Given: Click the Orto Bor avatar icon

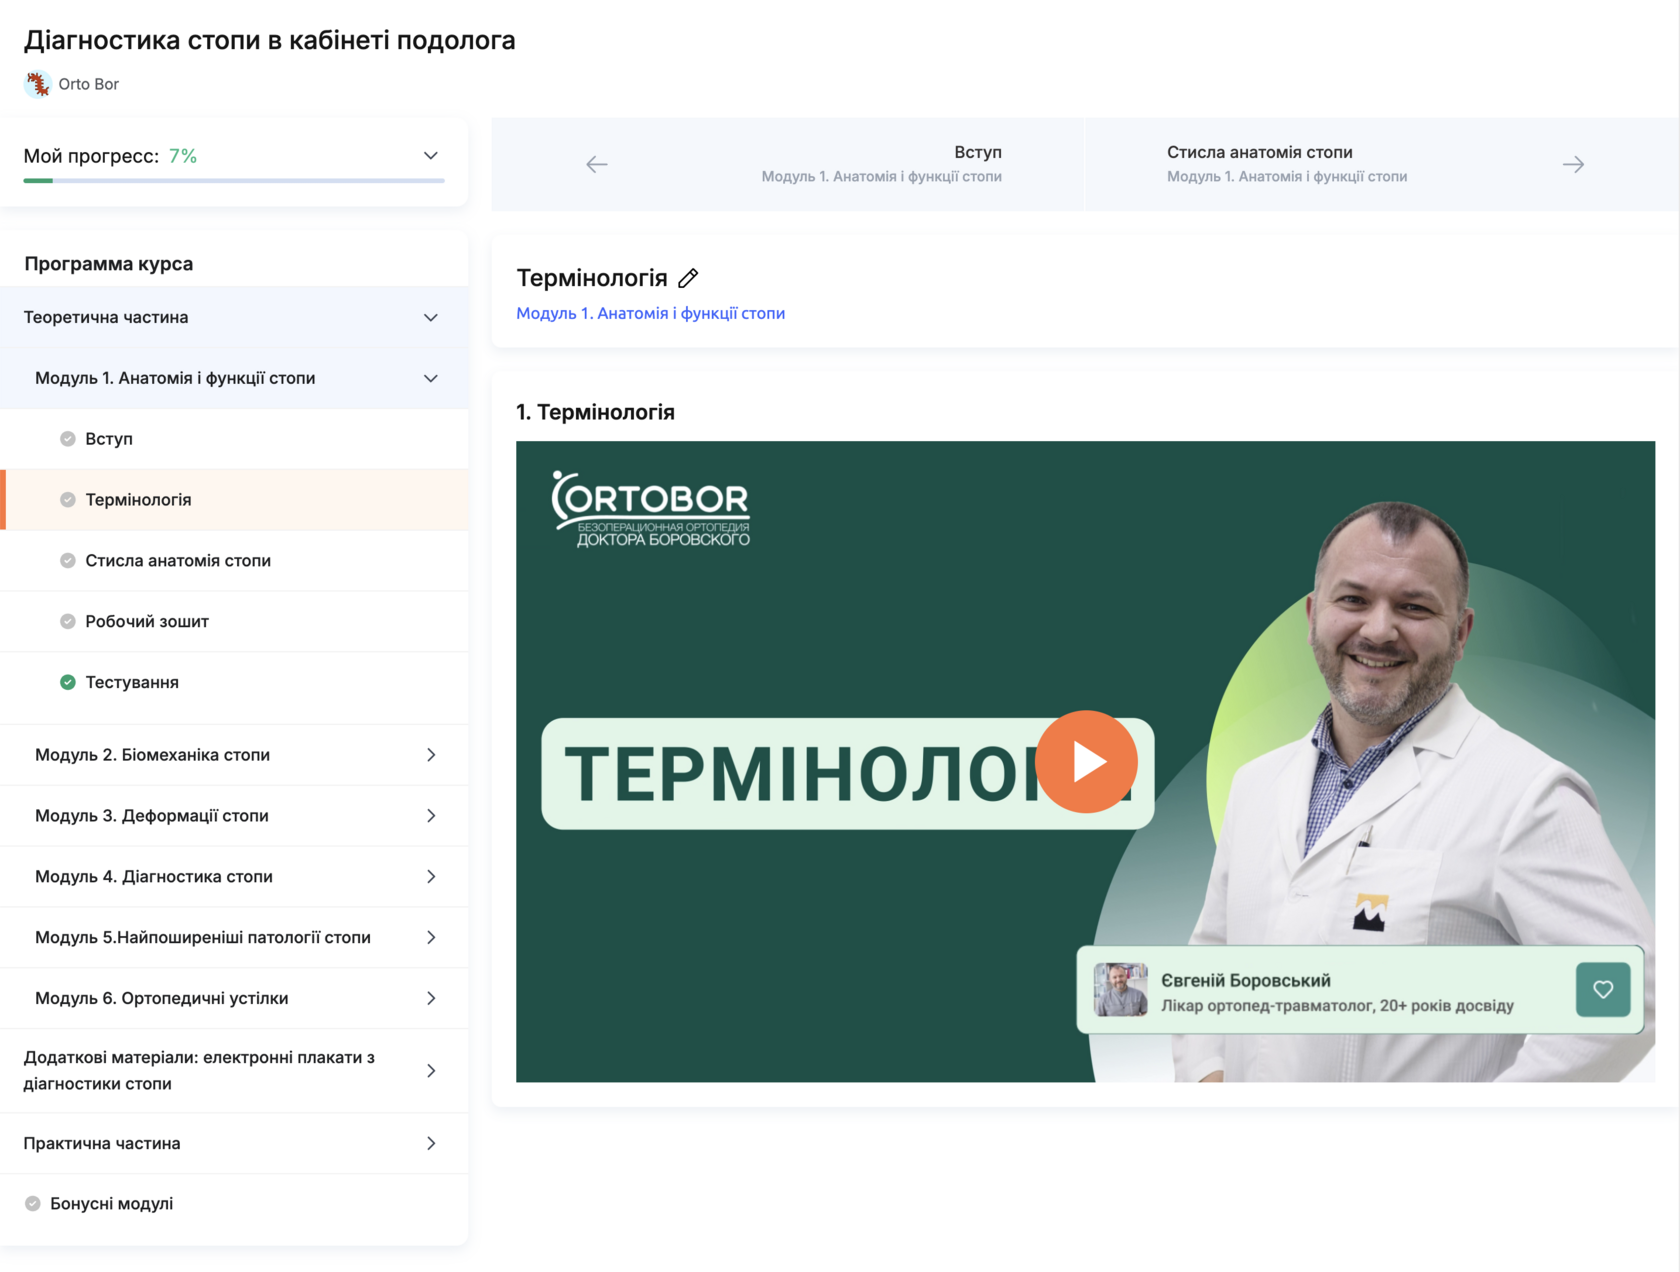Looking at the screenshot, I should 38,84.
